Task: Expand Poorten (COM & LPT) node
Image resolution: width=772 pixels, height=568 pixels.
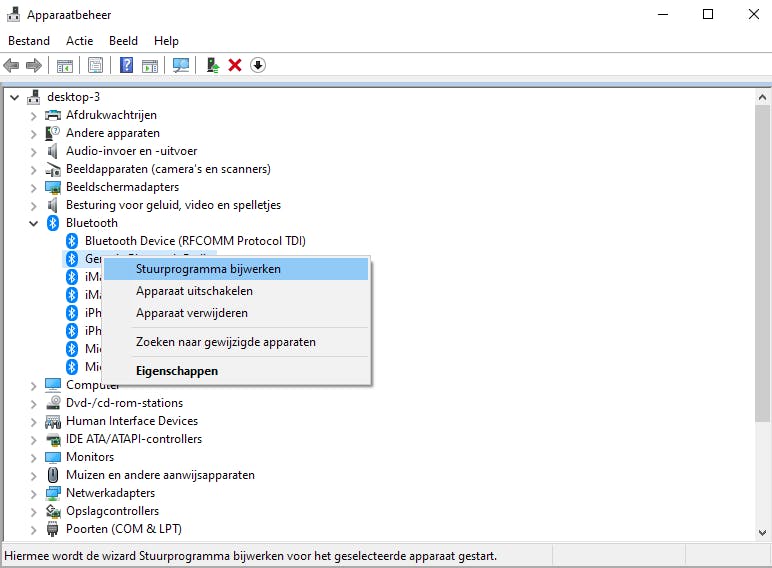Action: (33, 530)
